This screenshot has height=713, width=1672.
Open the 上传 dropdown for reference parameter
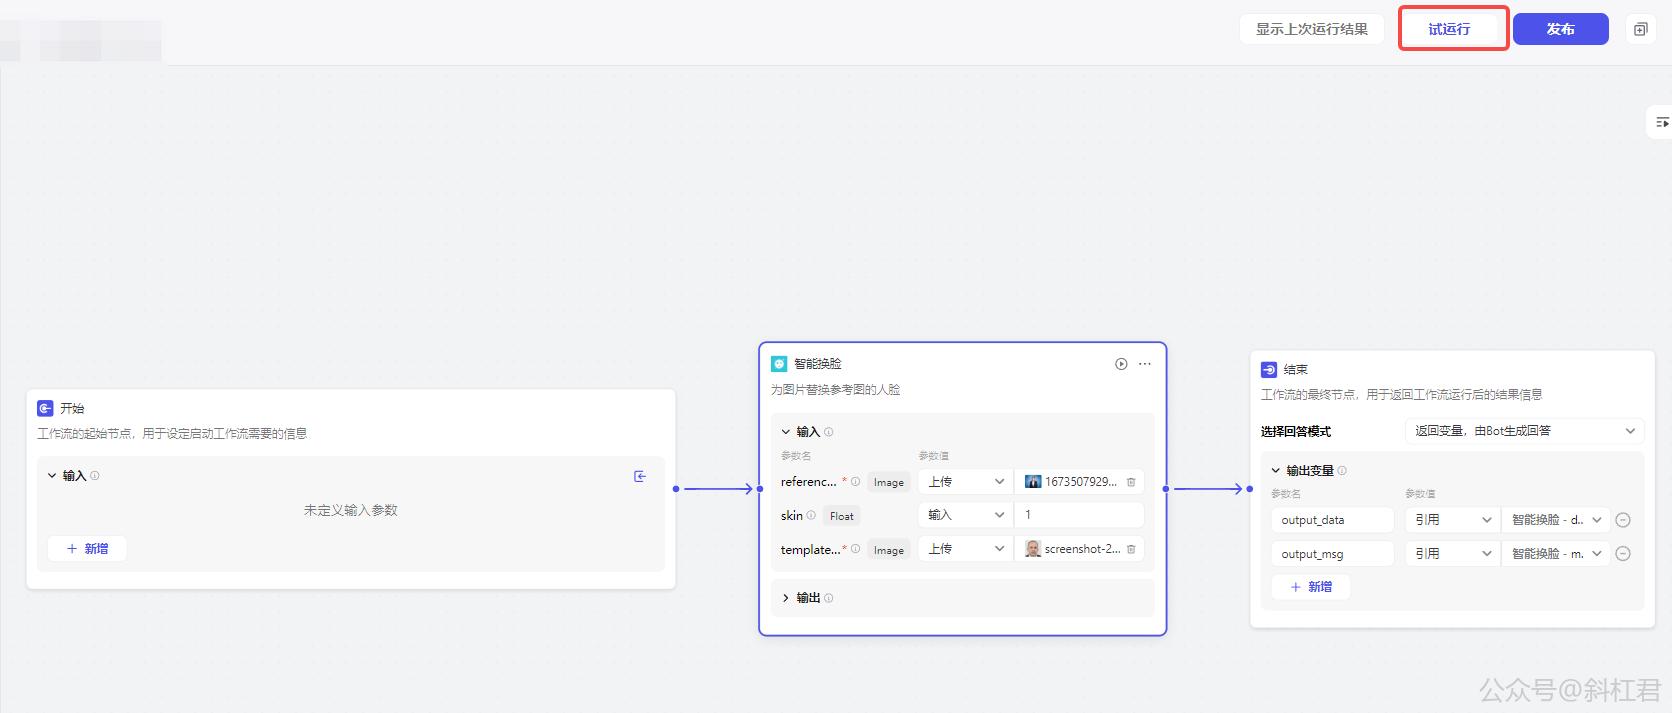965,482
